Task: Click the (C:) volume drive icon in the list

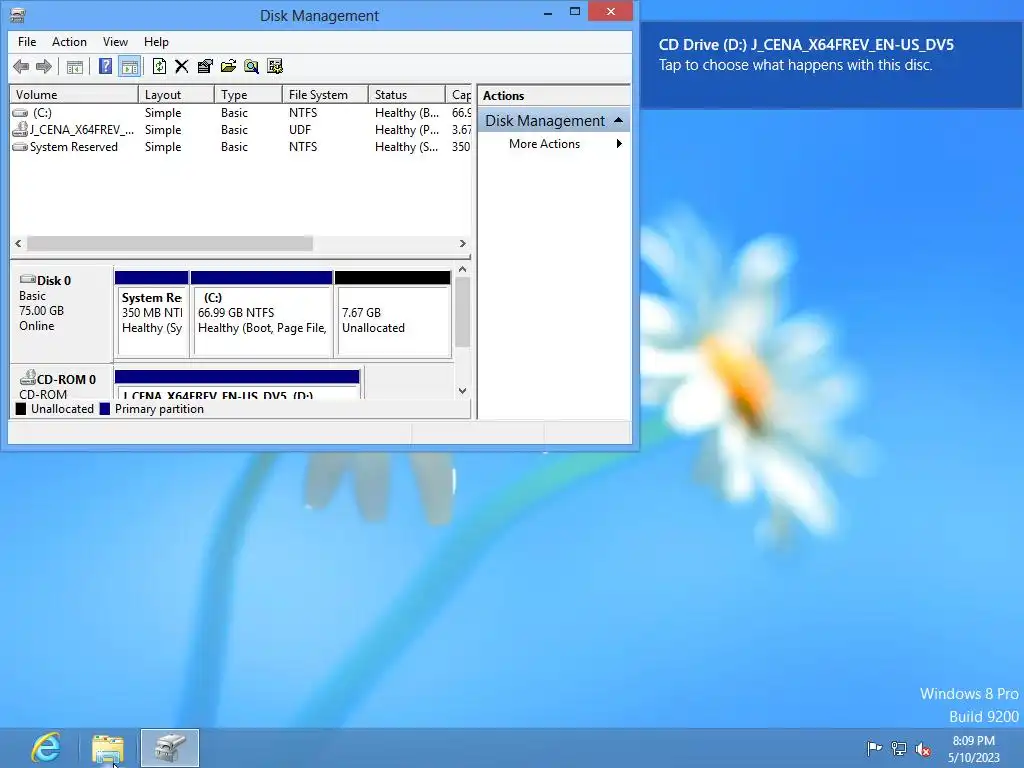Action: click(x=20, y=113)
